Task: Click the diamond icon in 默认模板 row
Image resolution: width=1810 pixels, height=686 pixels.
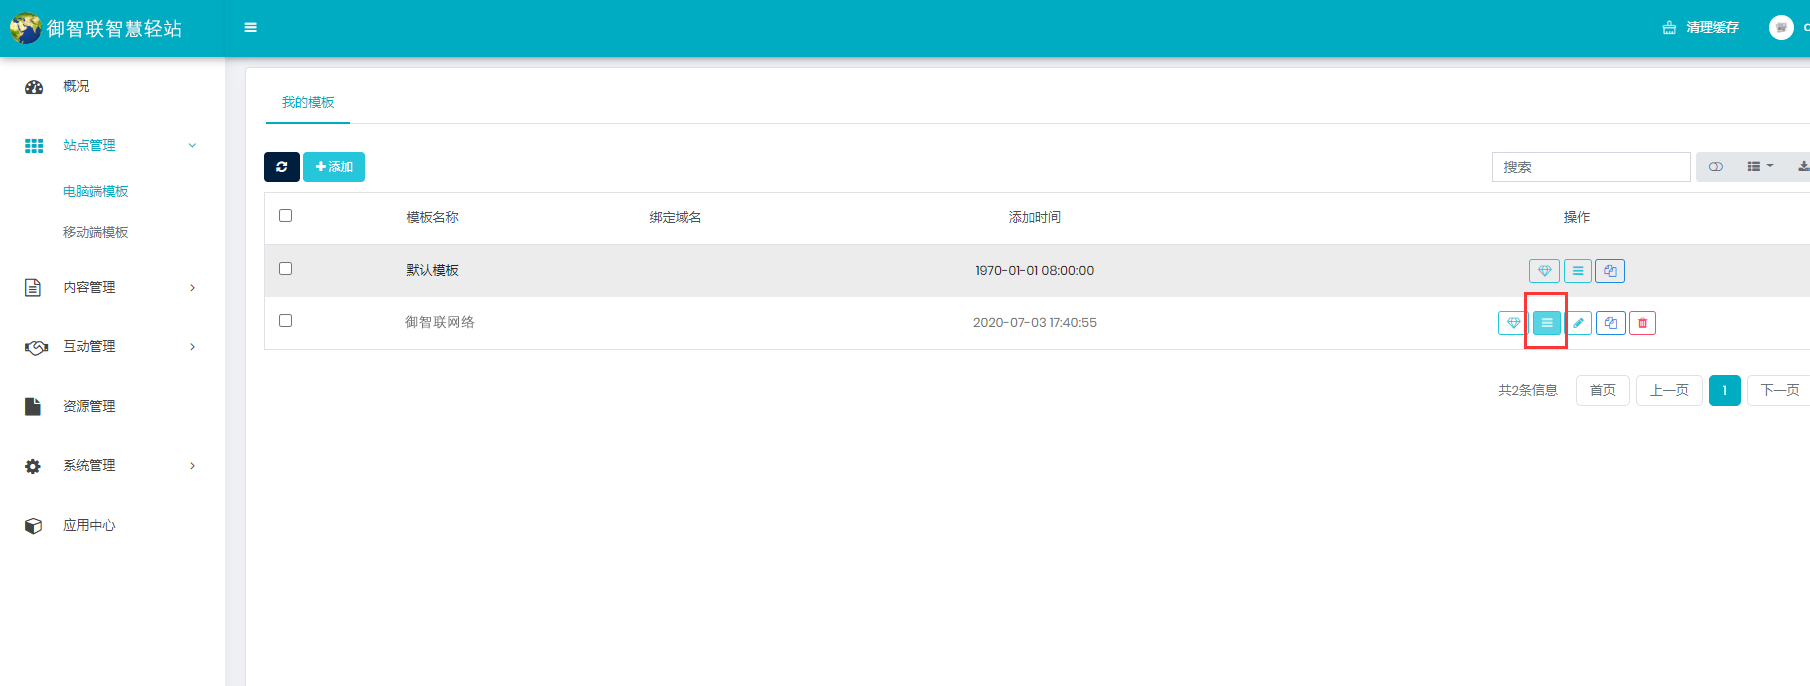Action: click(1544, 271)
